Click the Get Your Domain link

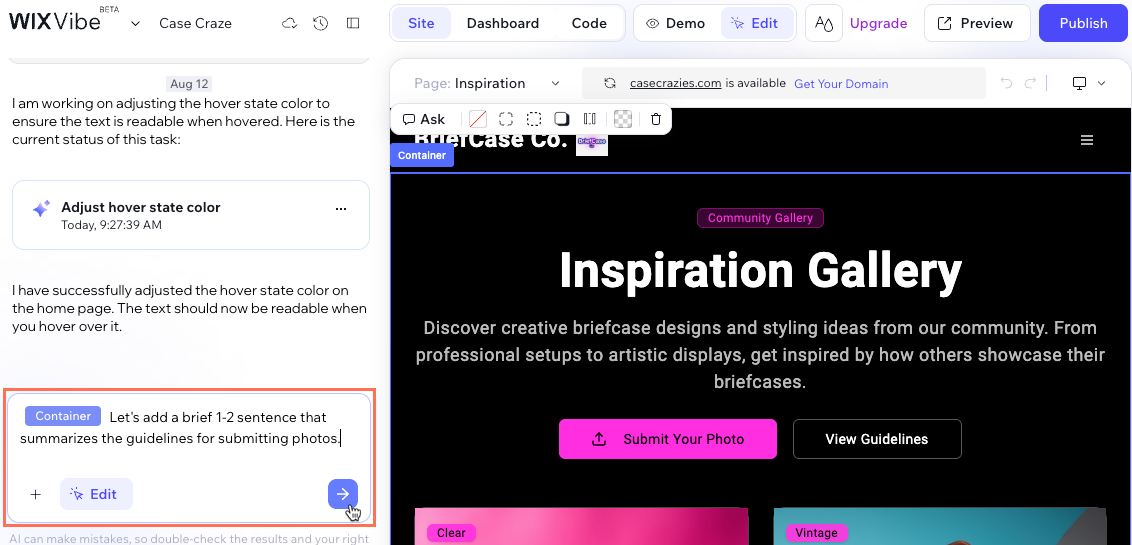point(840,84)
